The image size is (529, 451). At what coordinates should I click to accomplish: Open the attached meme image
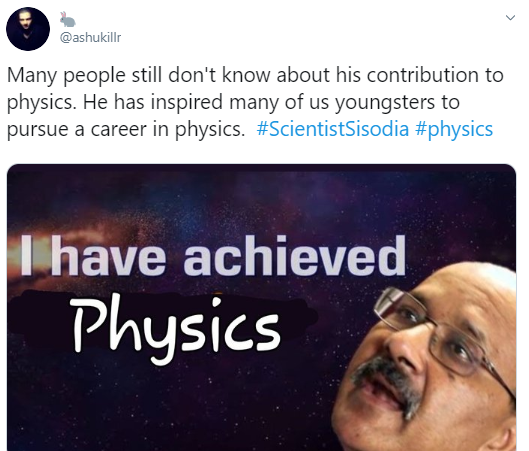pyautogui.click(x=261, y=307)
